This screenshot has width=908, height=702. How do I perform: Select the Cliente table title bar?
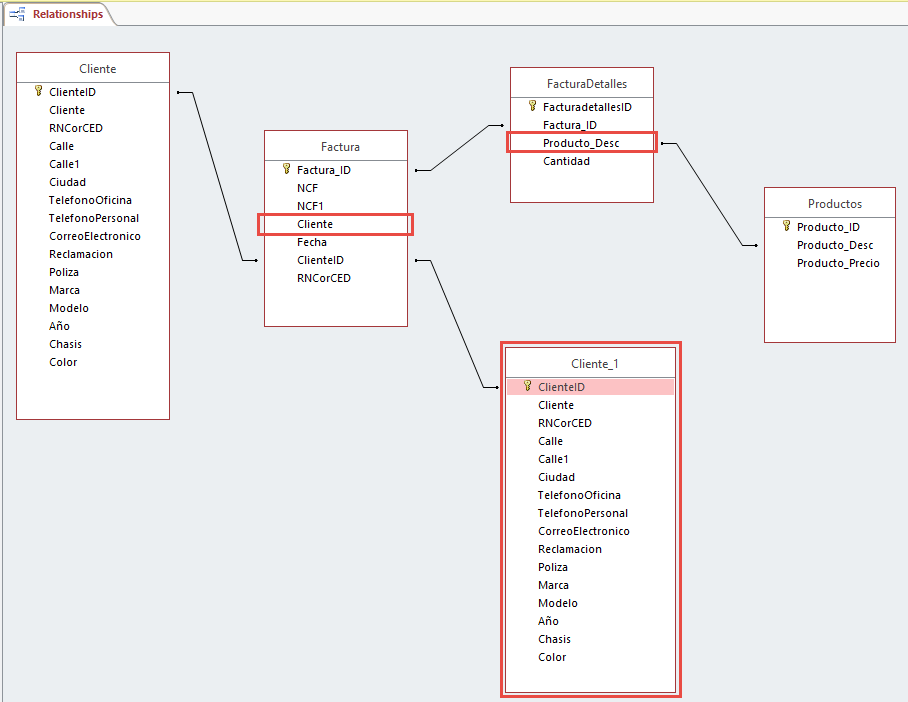[93, 68]
